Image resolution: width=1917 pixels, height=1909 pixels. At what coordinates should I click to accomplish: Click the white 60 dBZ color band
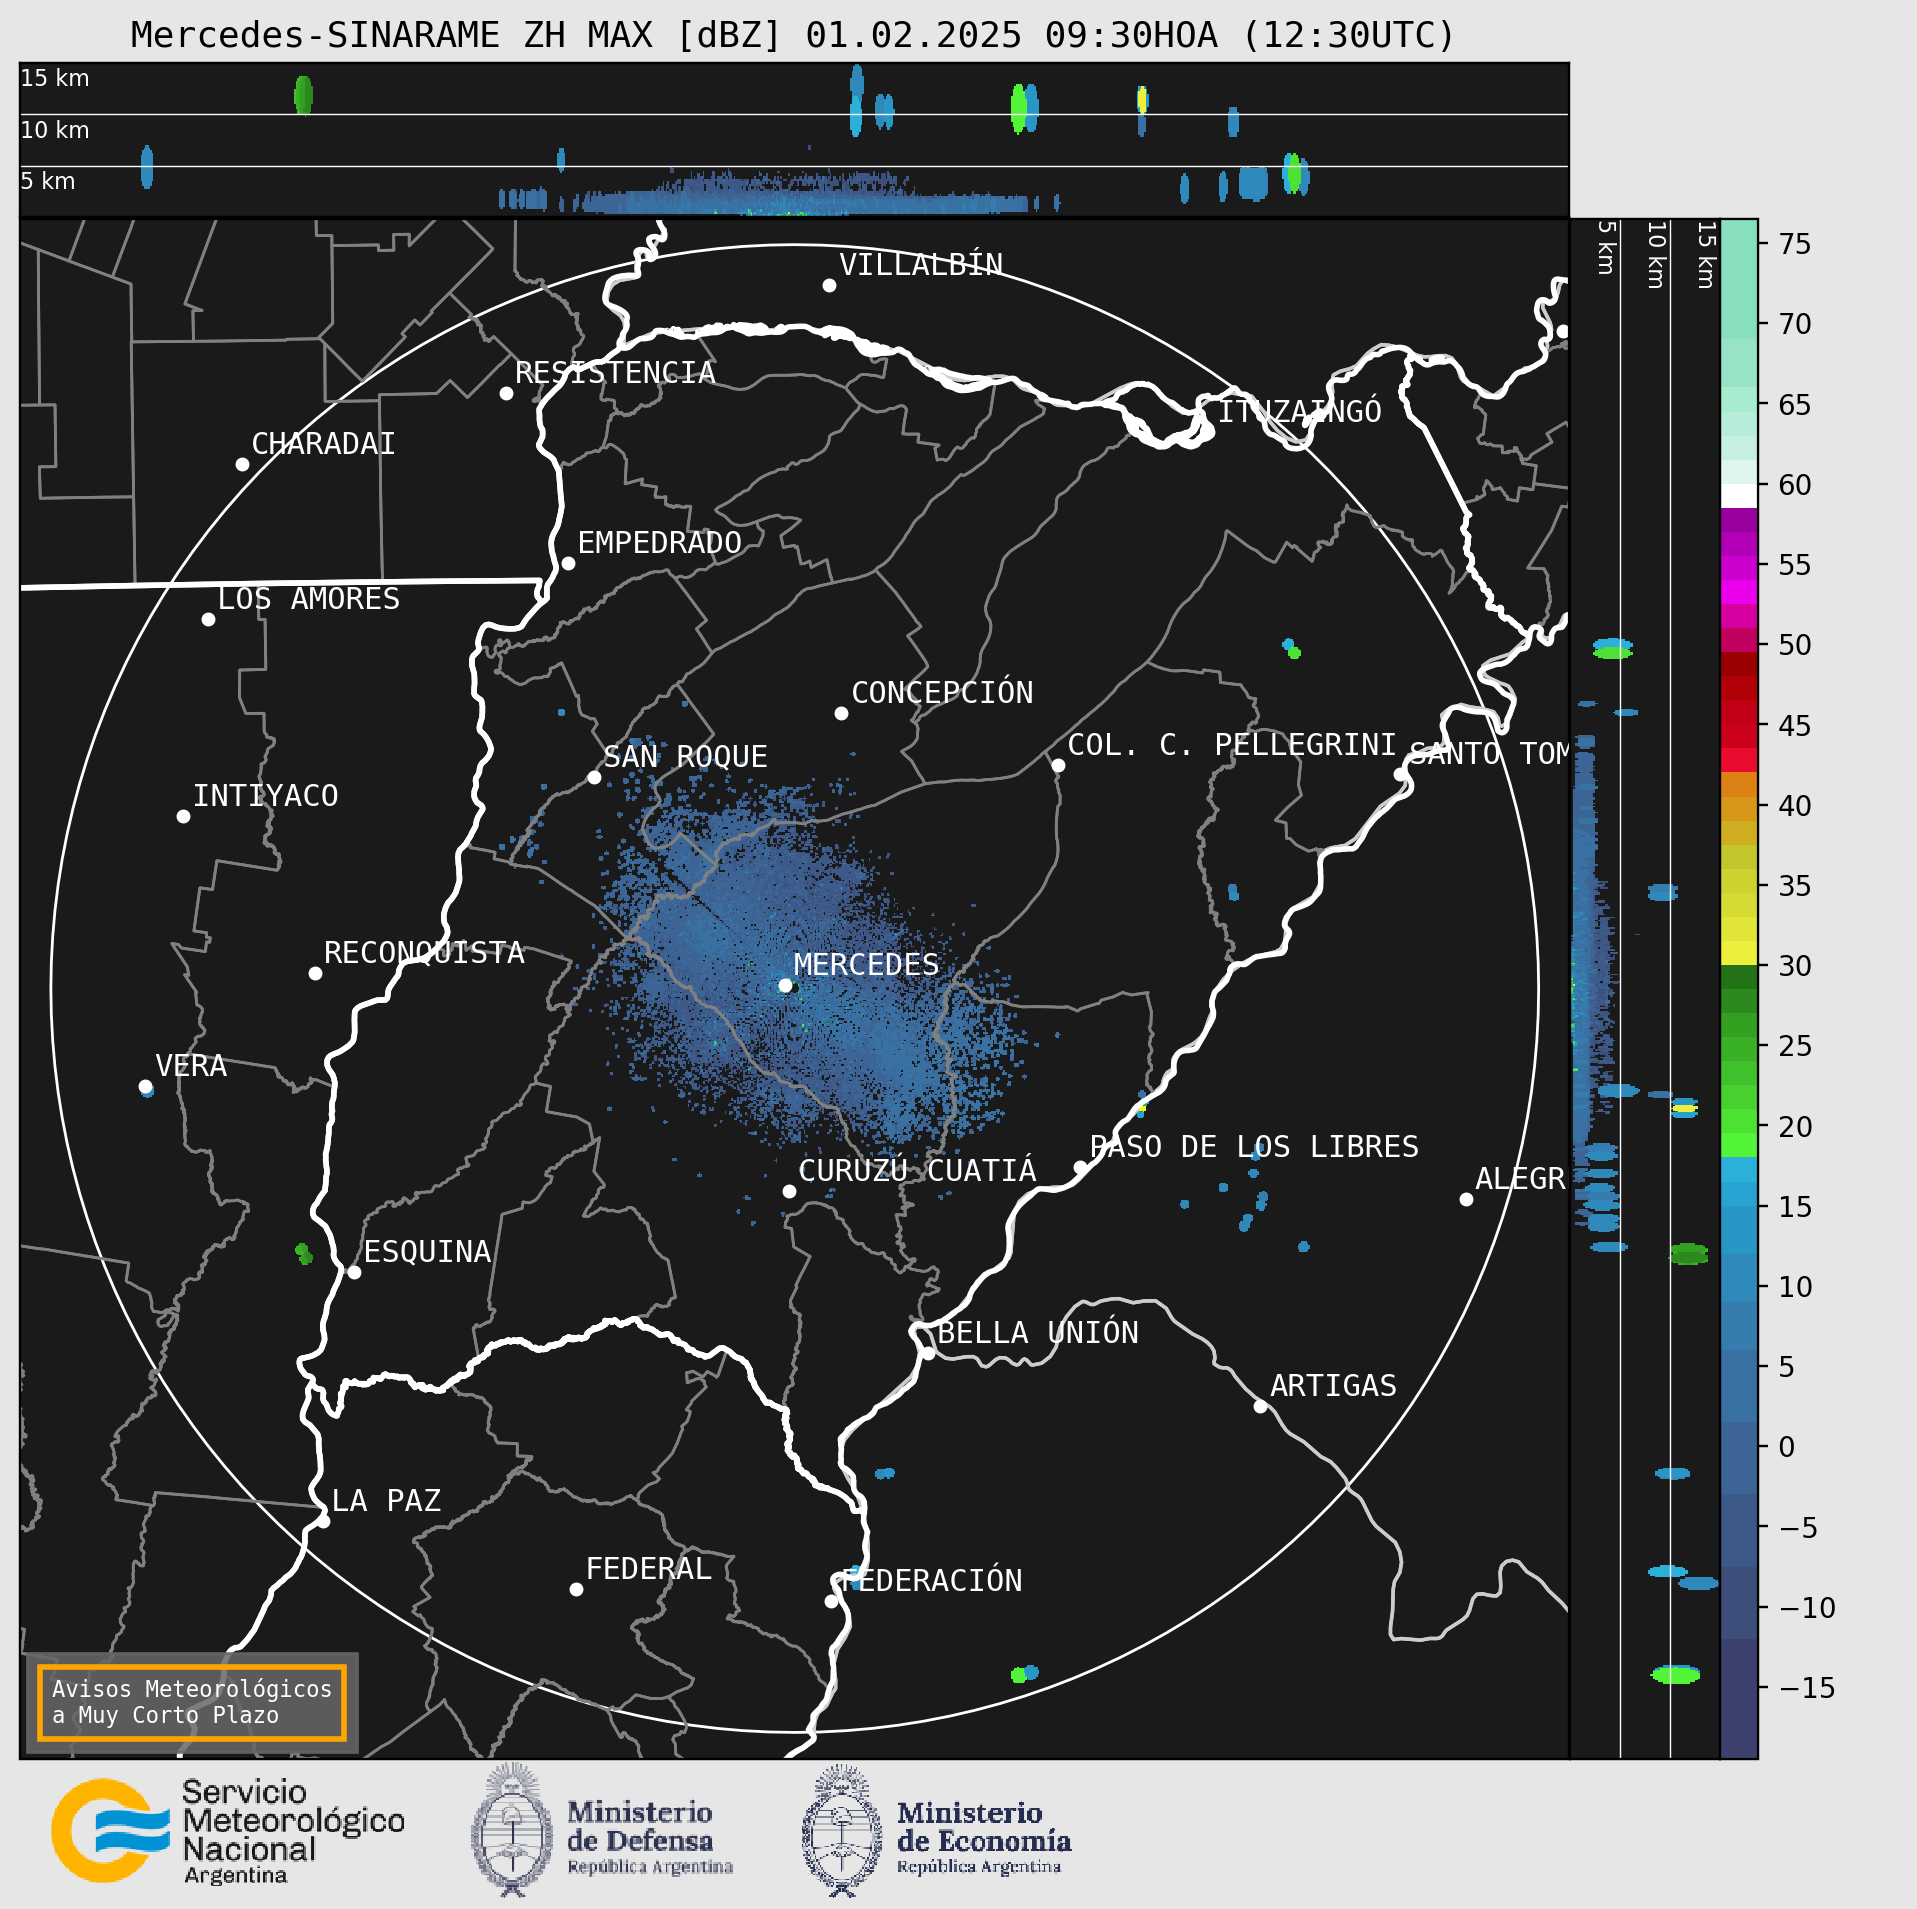click(1739, 496)
